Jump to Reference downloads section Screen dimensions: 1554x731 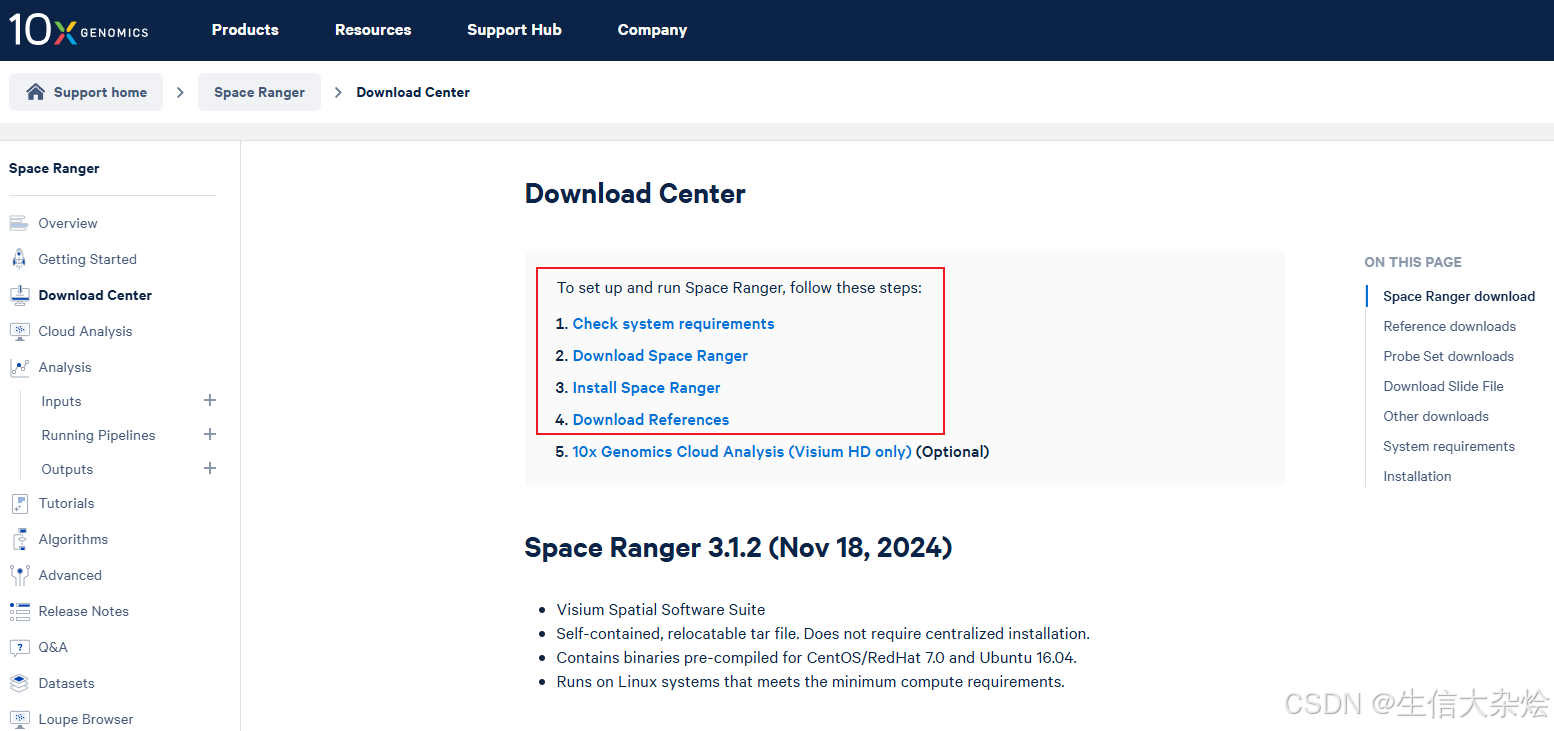pos(1449,326)
